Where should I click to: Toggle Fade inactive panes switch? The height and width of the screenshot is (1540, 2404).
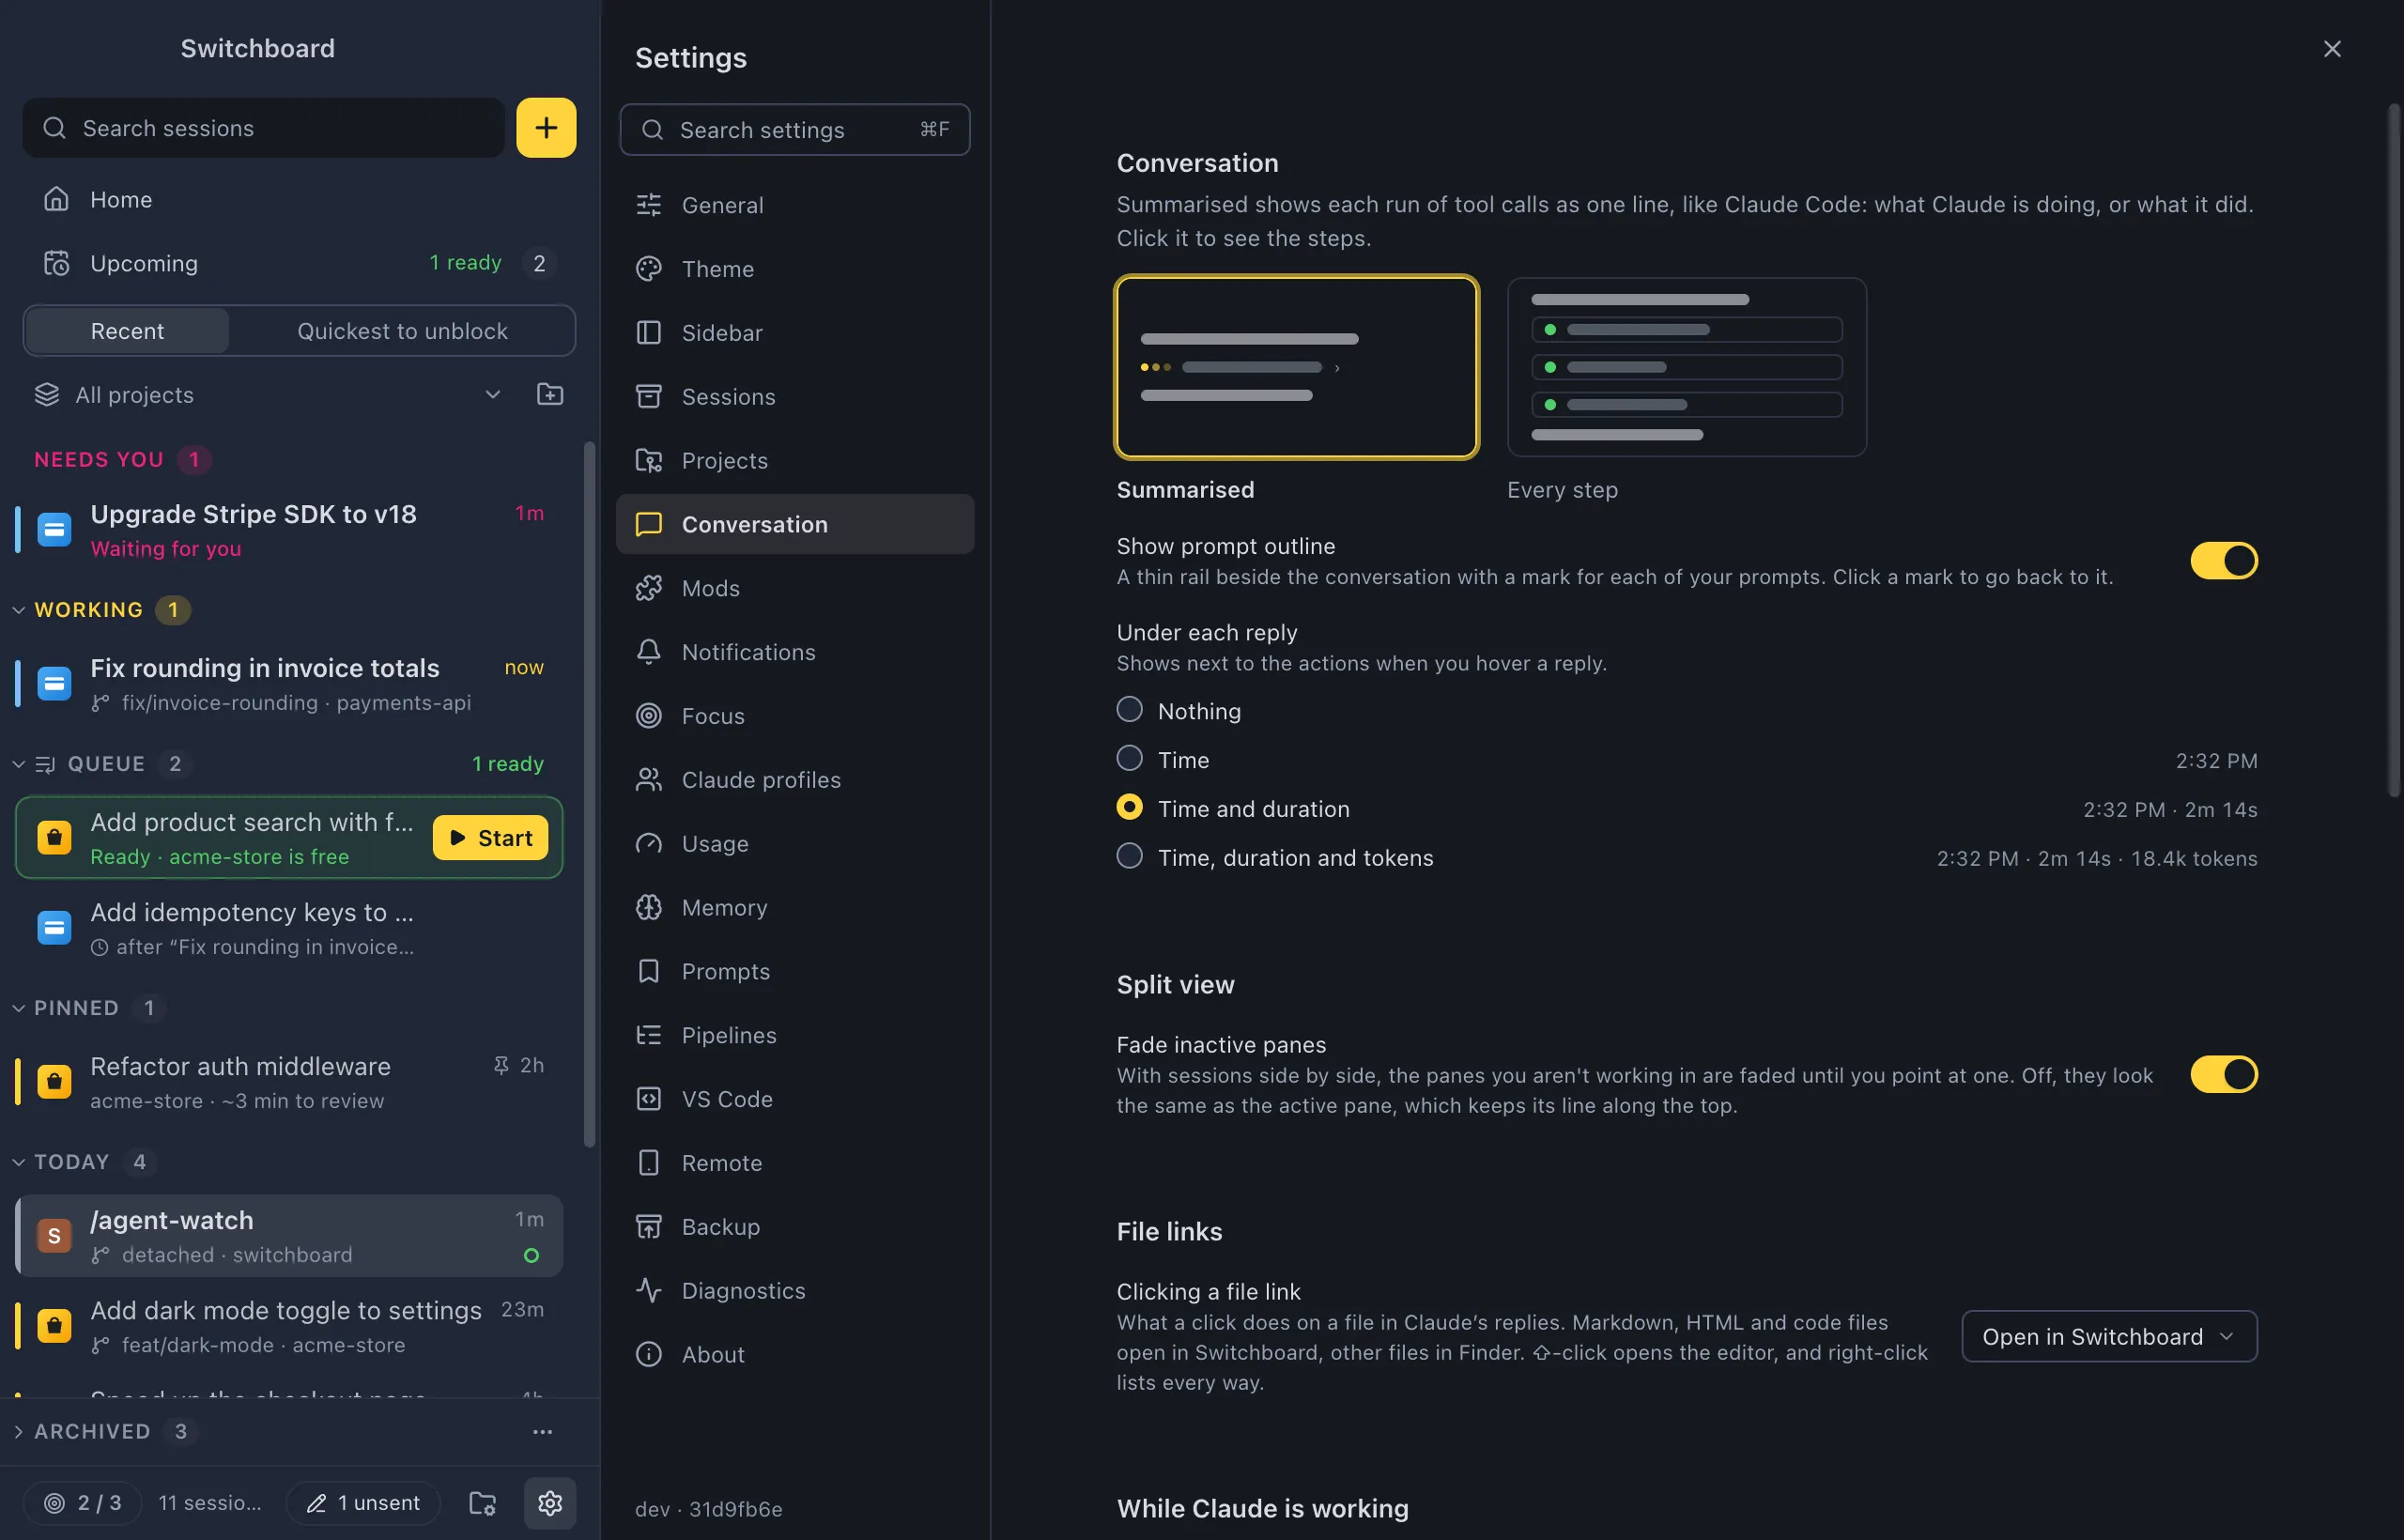tap(2224, 1074)
